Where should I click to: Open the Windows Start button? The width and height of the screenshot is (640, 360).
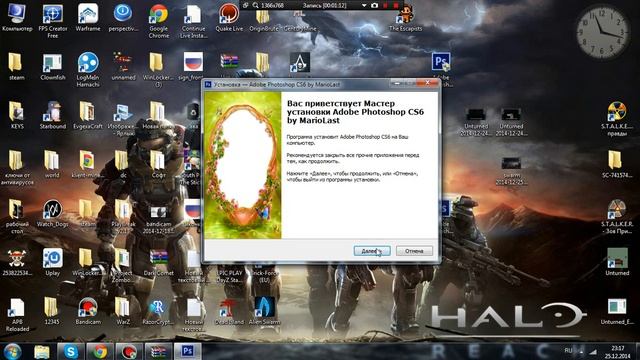(12, 351)
